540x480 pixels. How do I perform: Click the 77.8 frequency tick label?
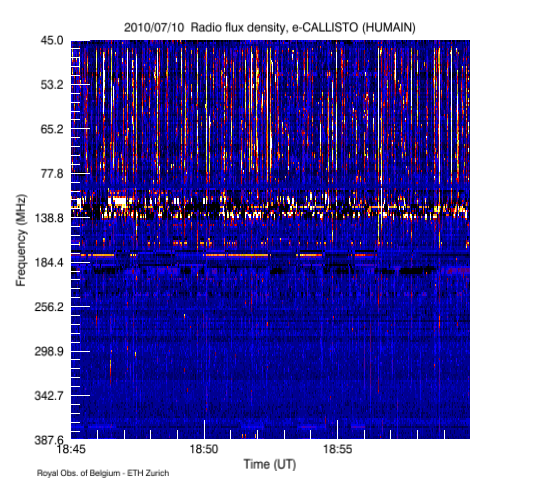click(x=52, y=174)
